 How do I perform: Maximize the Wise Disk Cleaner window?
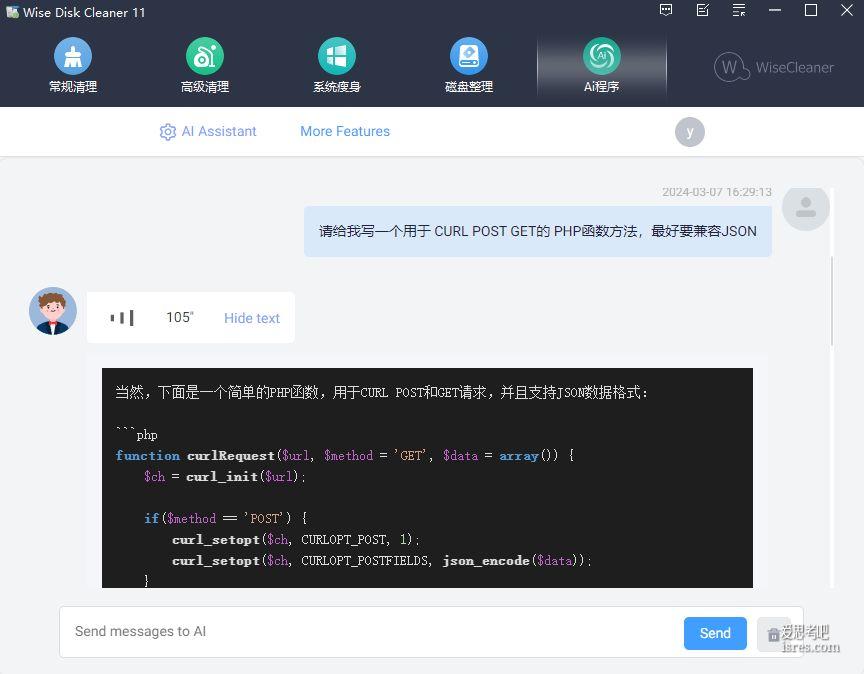point(811,10)
